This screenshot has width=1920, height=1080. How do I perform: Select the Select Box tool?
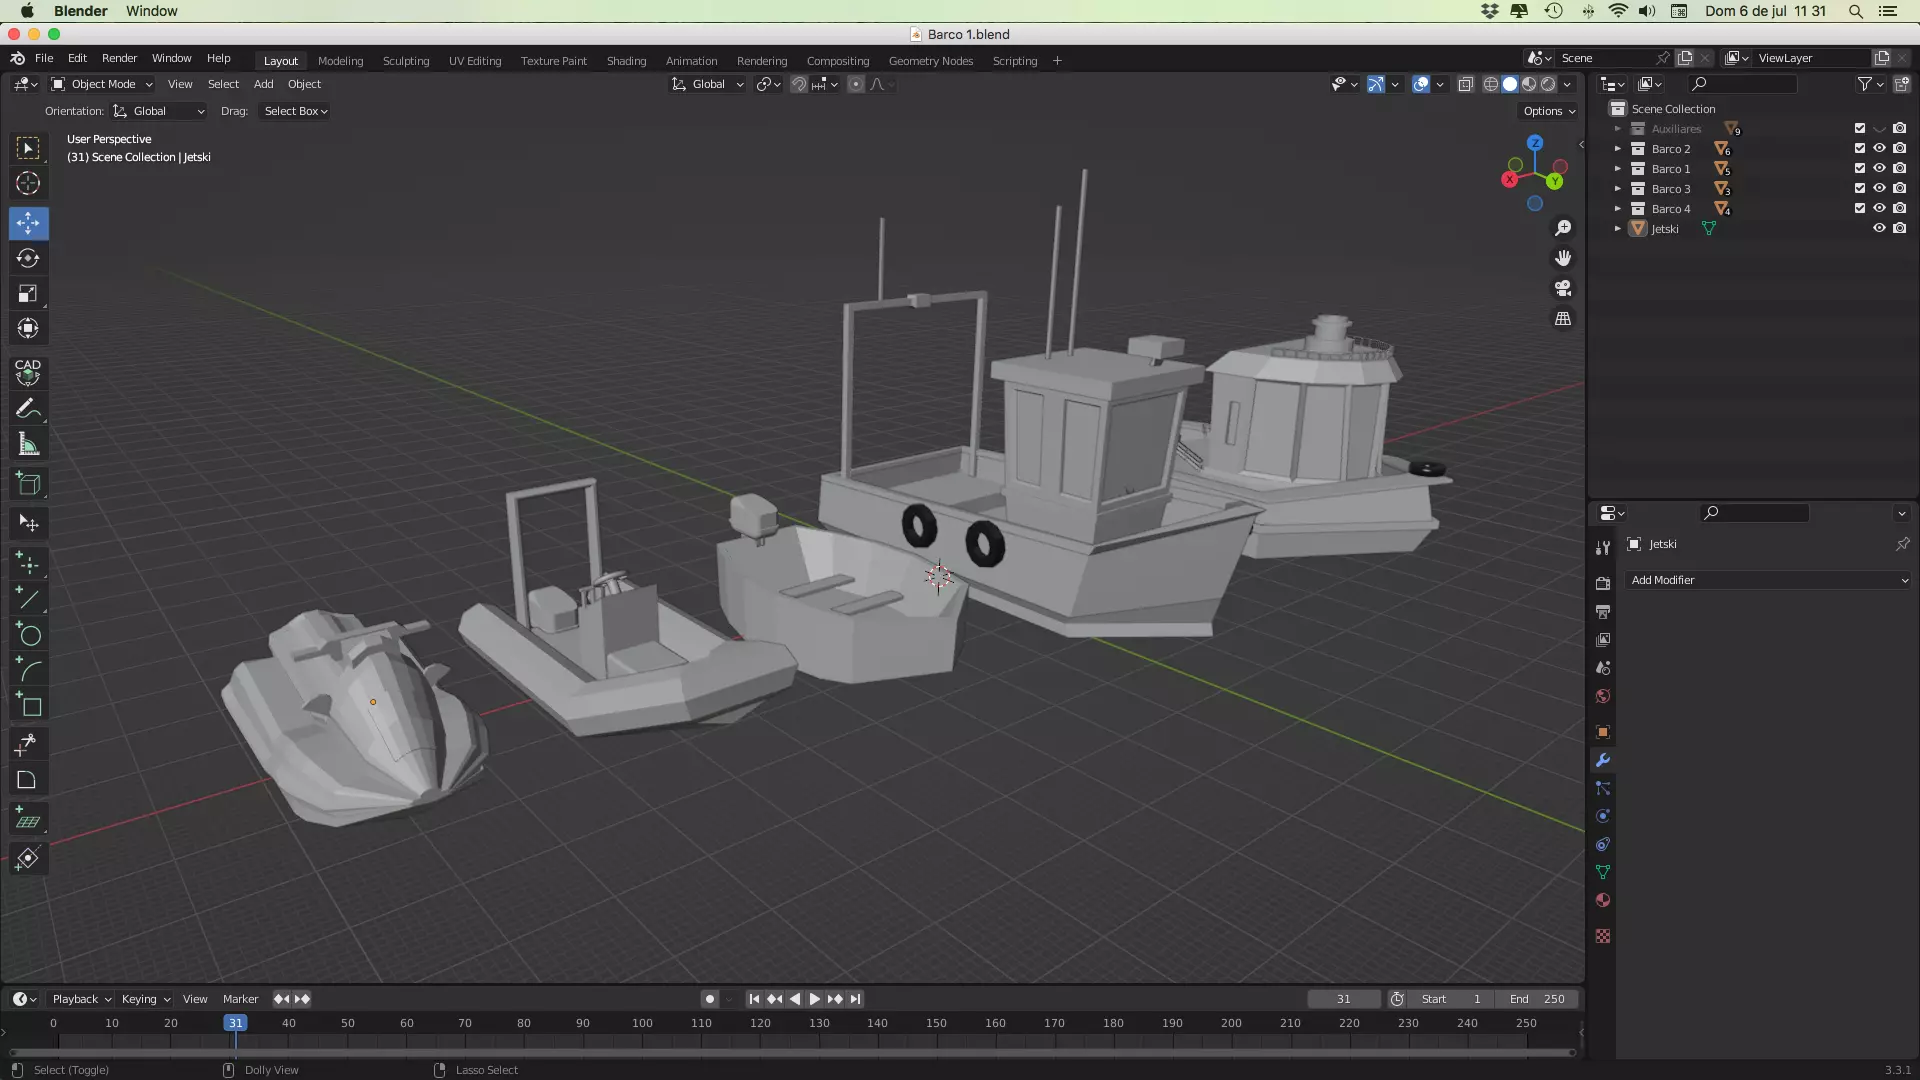pyautogui.click(x=28, y=148)
